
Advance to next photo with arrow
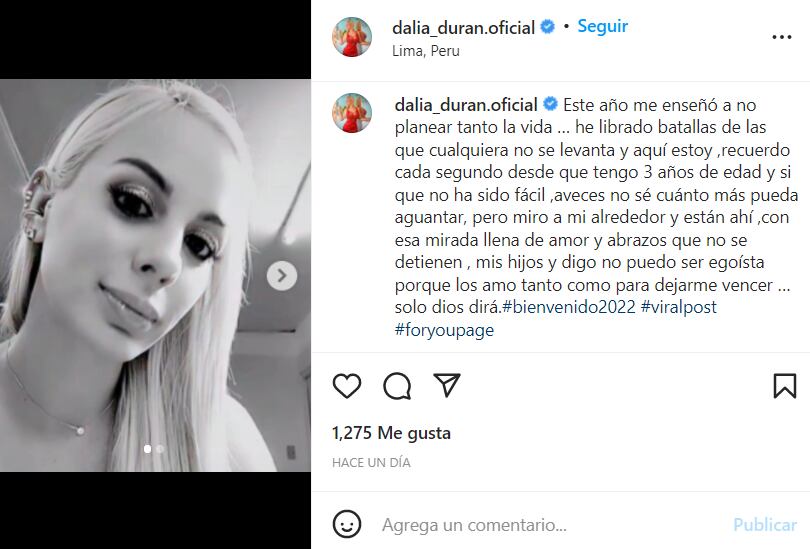coord(282,275)
